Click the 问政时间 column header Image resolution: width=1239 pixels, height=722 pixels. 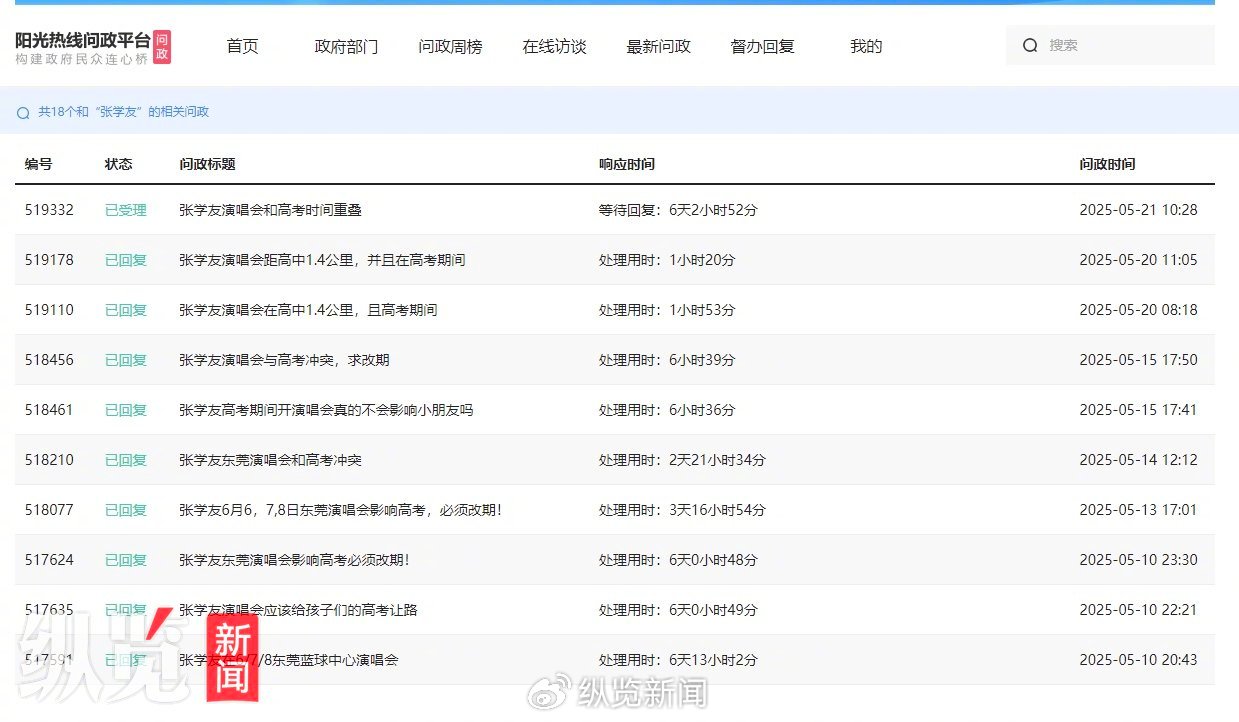1107,164
